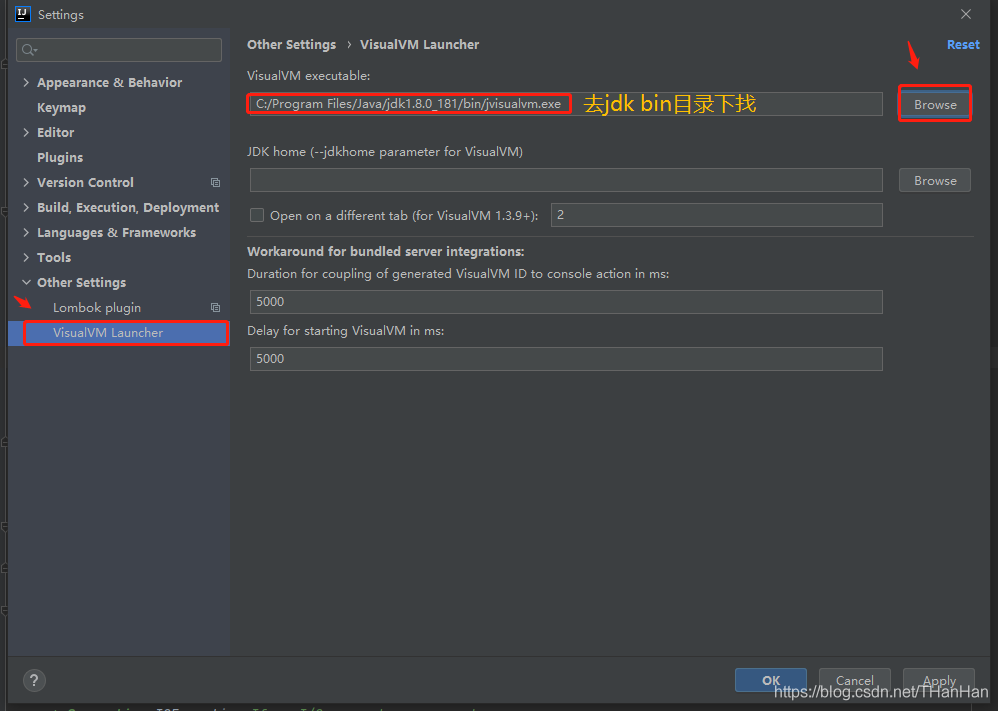Click the Cancel button
This screenshot has height=711, width=998.
pos(855,680)
